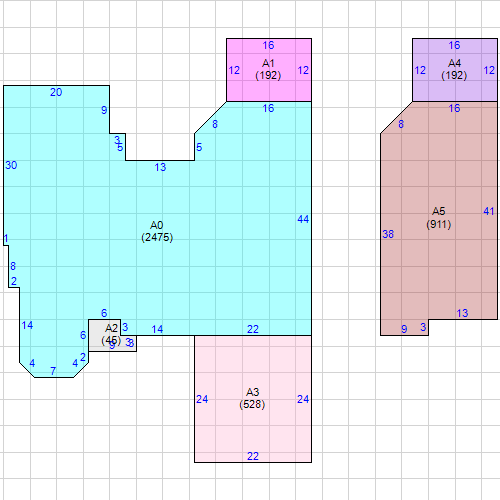This screenshot has height=500, width=500.
Task: Select the A5 (911) area label
Action: click(x=439, y=218)
